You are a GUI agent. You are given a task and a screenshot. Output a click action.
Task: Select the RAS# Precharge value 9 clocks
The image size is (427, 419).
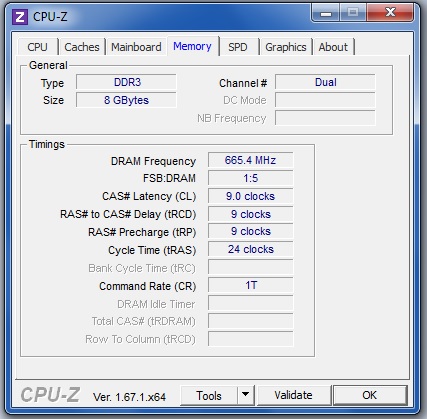click(x=251, y=231)
